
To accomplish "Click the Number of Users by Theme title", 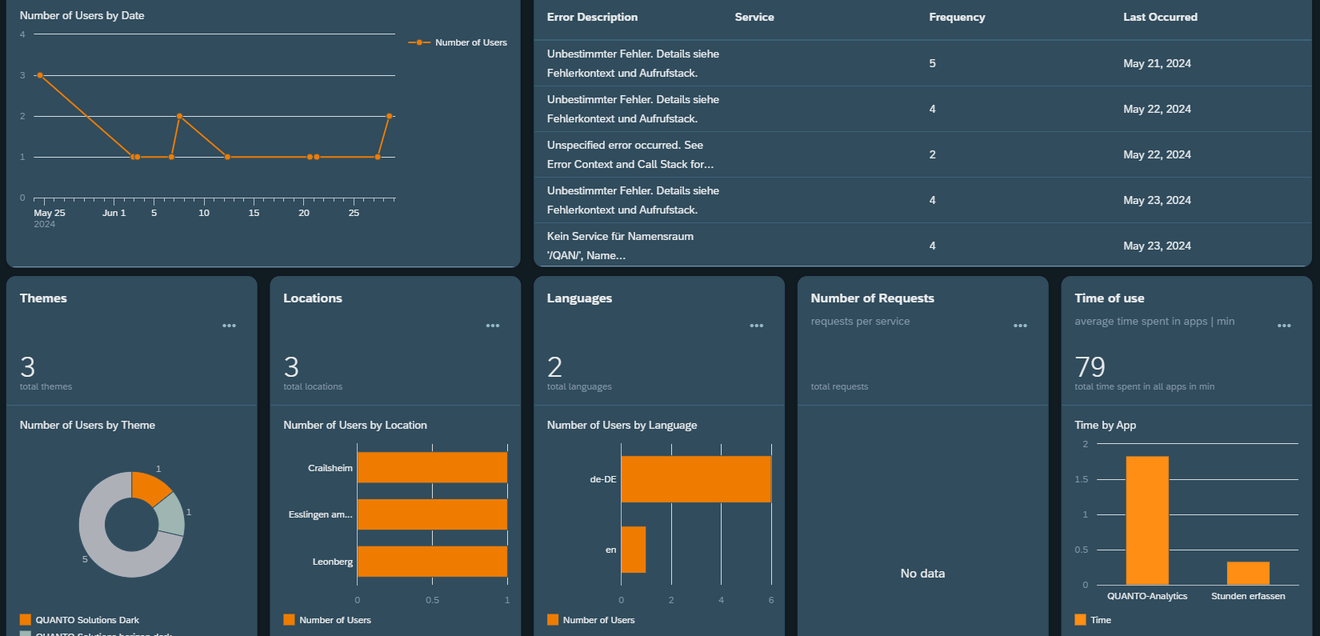I will (87, 425).
